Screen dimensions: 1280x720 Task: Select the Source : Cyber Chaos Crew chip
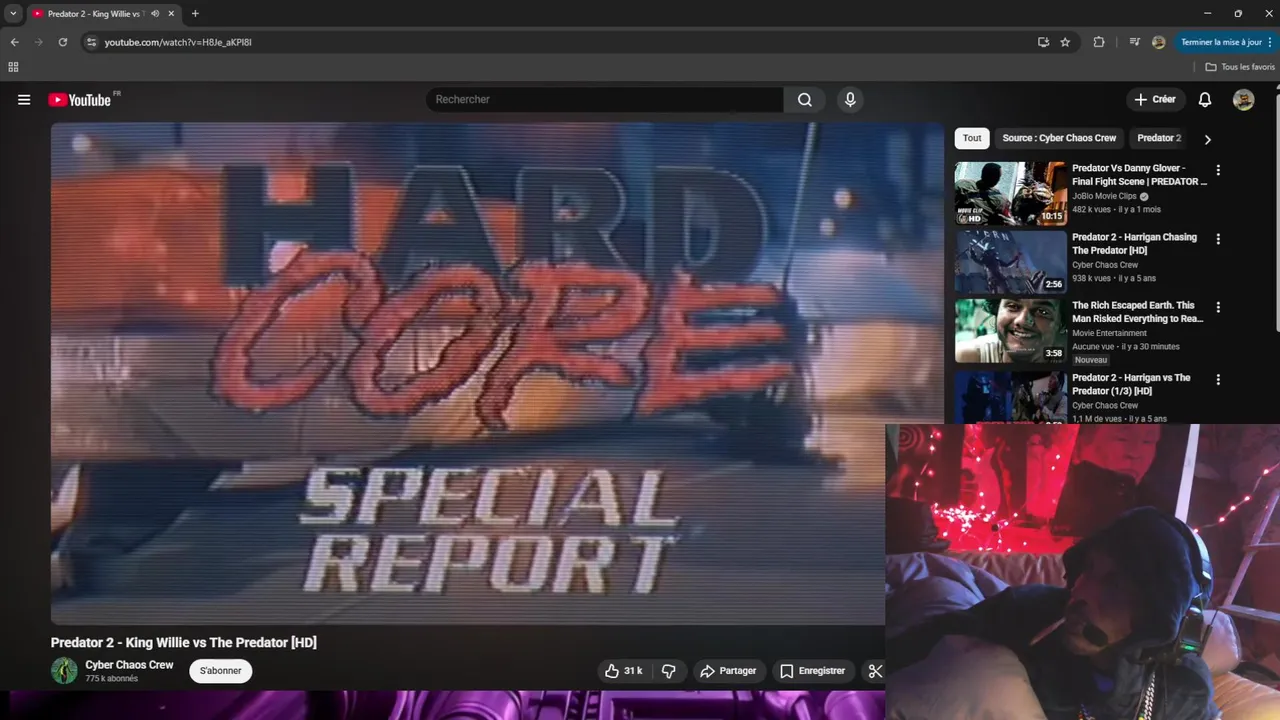pos(1059,138)
